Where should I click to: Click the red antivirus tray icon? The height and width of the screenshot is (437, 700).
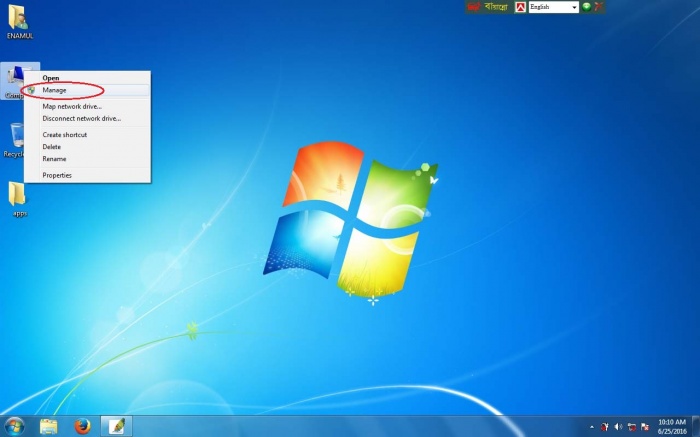pyautogui.click(x=604, y=427)
